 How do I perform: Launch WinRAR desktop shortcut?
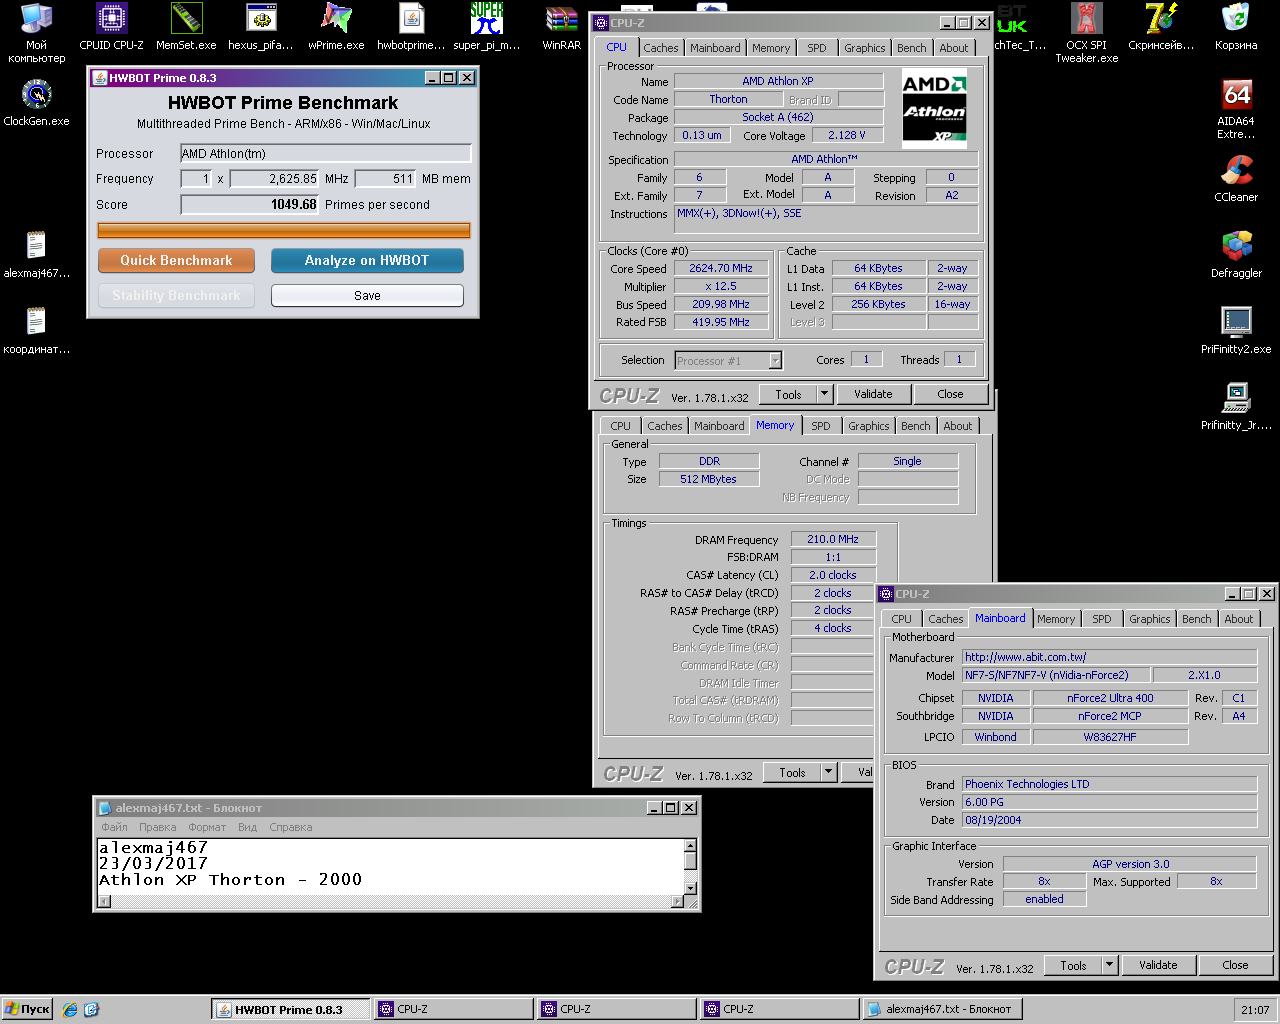click(562, 27)
